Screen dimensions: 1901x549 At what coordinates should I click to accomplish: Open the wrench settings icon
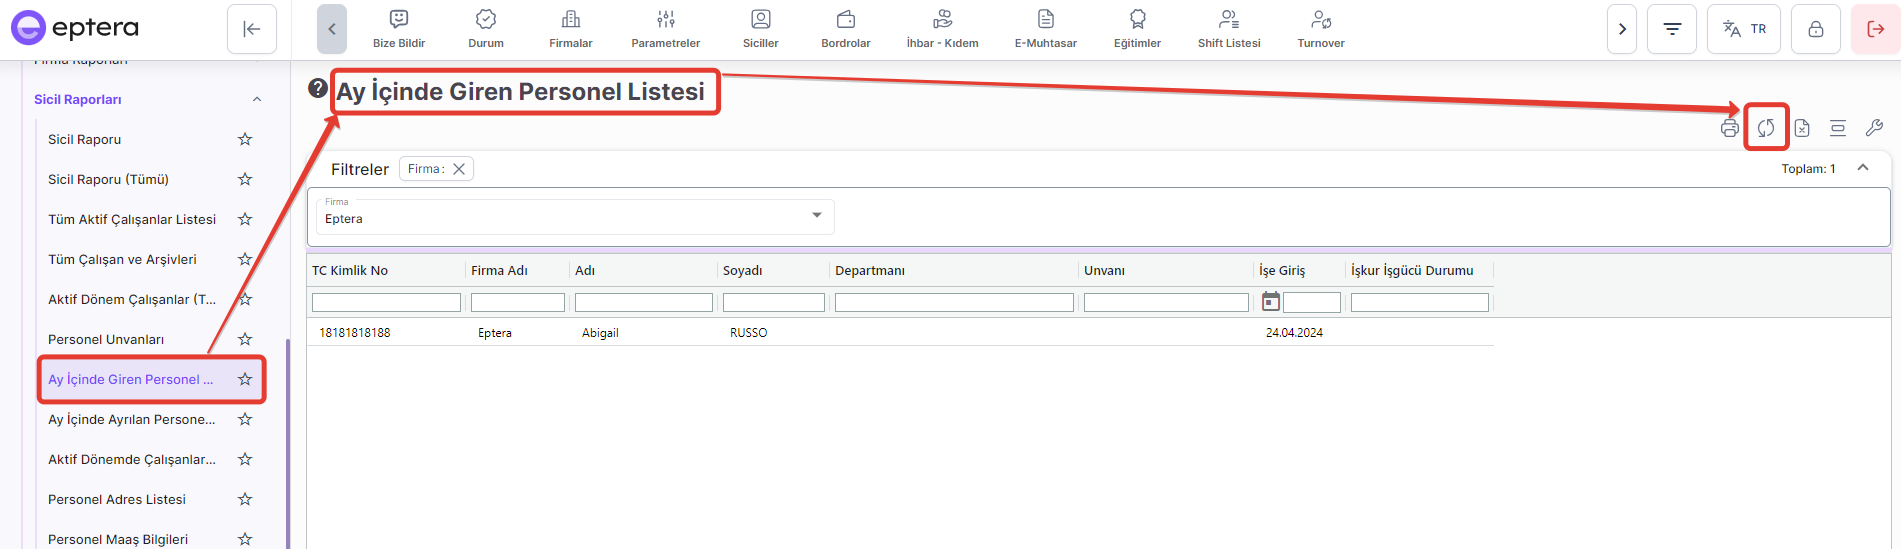coord(1874,128)
